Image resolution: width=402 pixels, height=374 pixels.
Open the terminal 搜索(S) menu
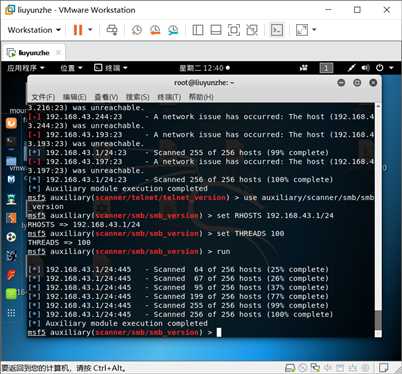point(138,97)
